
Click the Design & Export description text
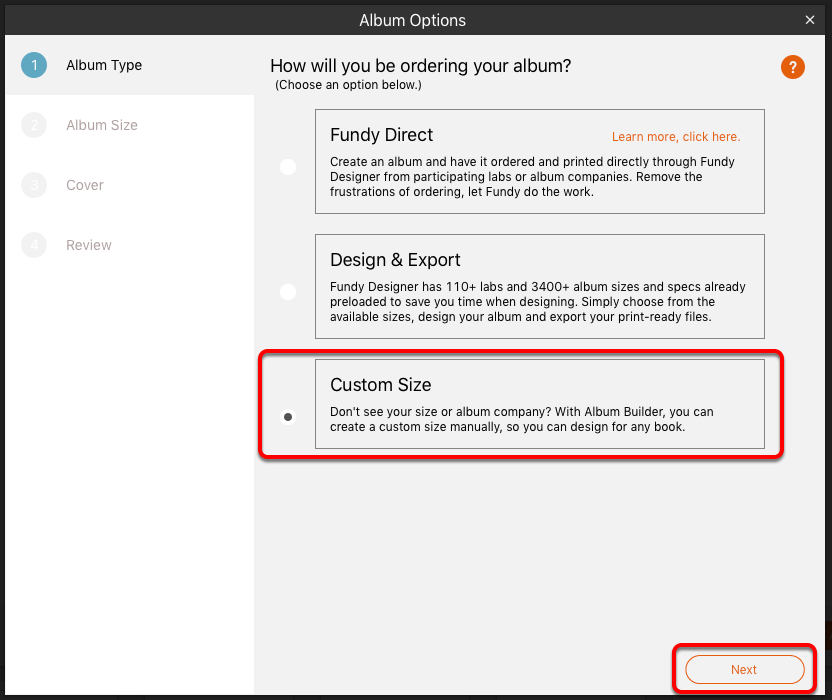pos(538,301)
